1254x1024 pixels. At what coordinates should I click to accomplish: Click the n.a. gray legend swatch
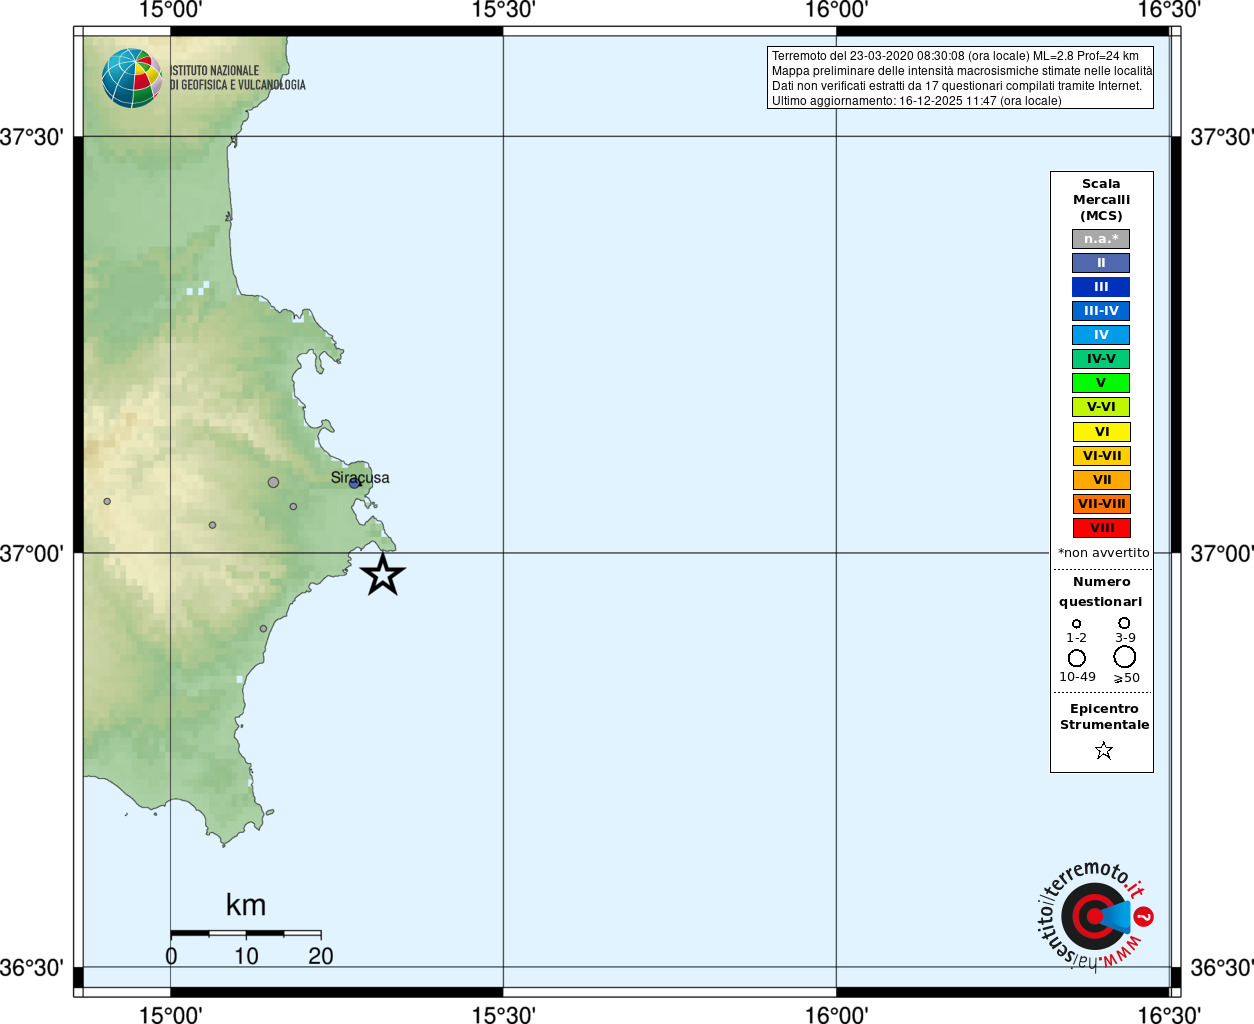[x=1101, y=239]
